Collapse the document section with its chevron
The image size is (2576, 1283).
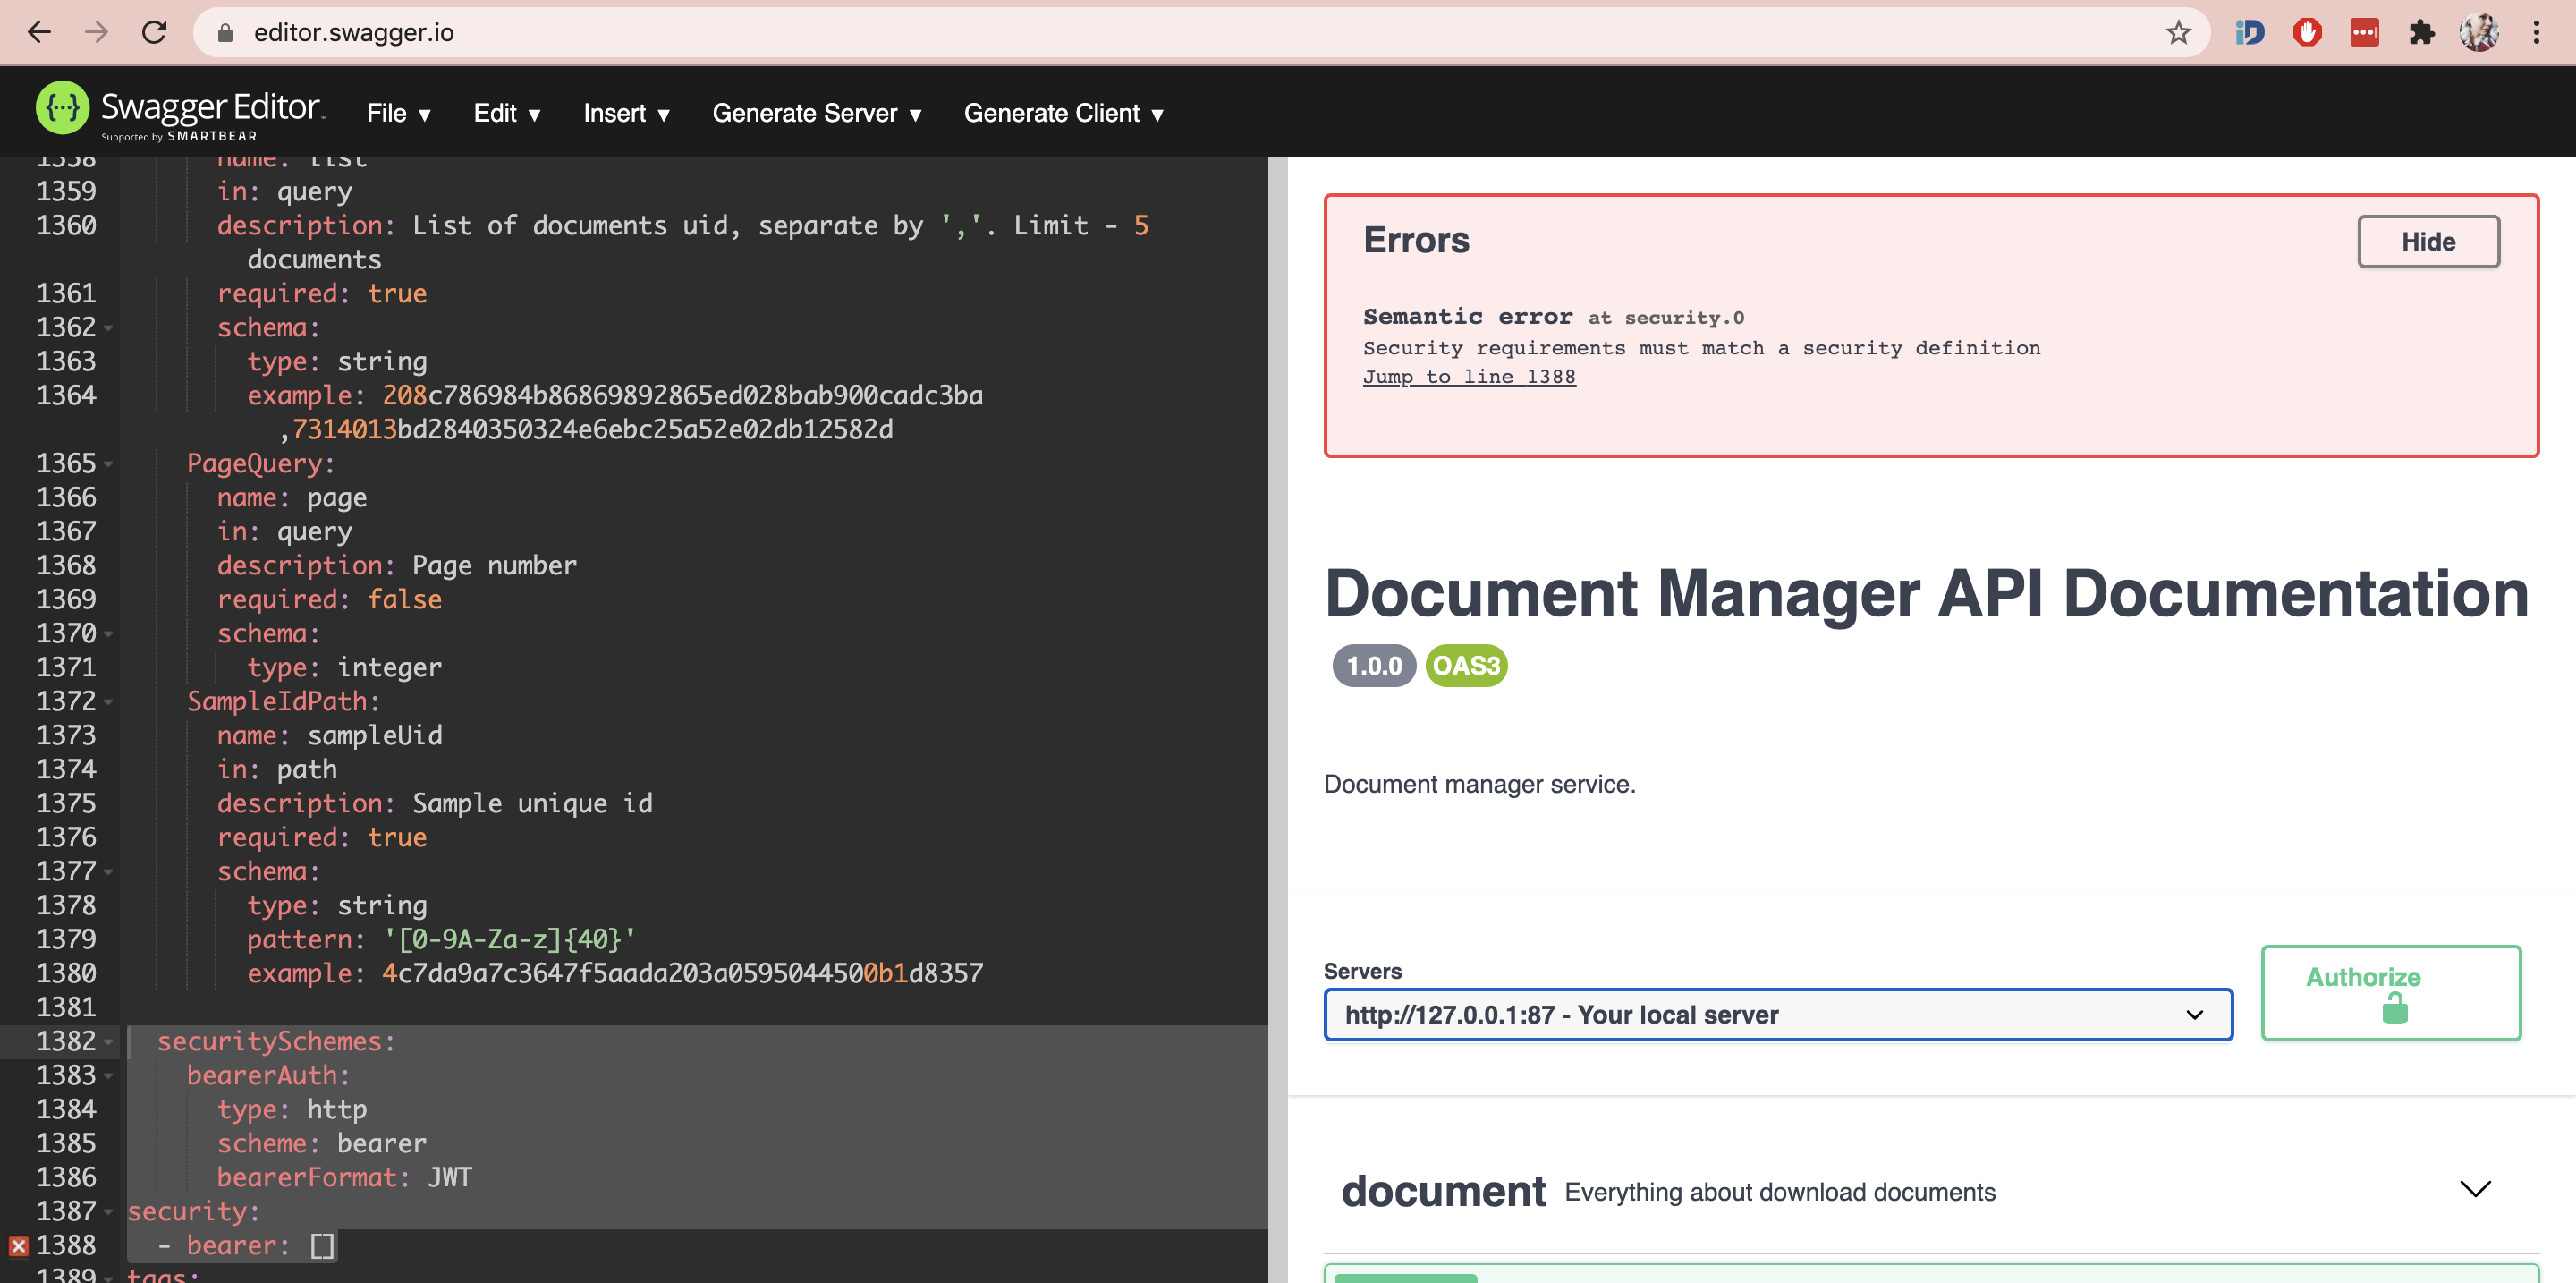click(2475, 1189)
